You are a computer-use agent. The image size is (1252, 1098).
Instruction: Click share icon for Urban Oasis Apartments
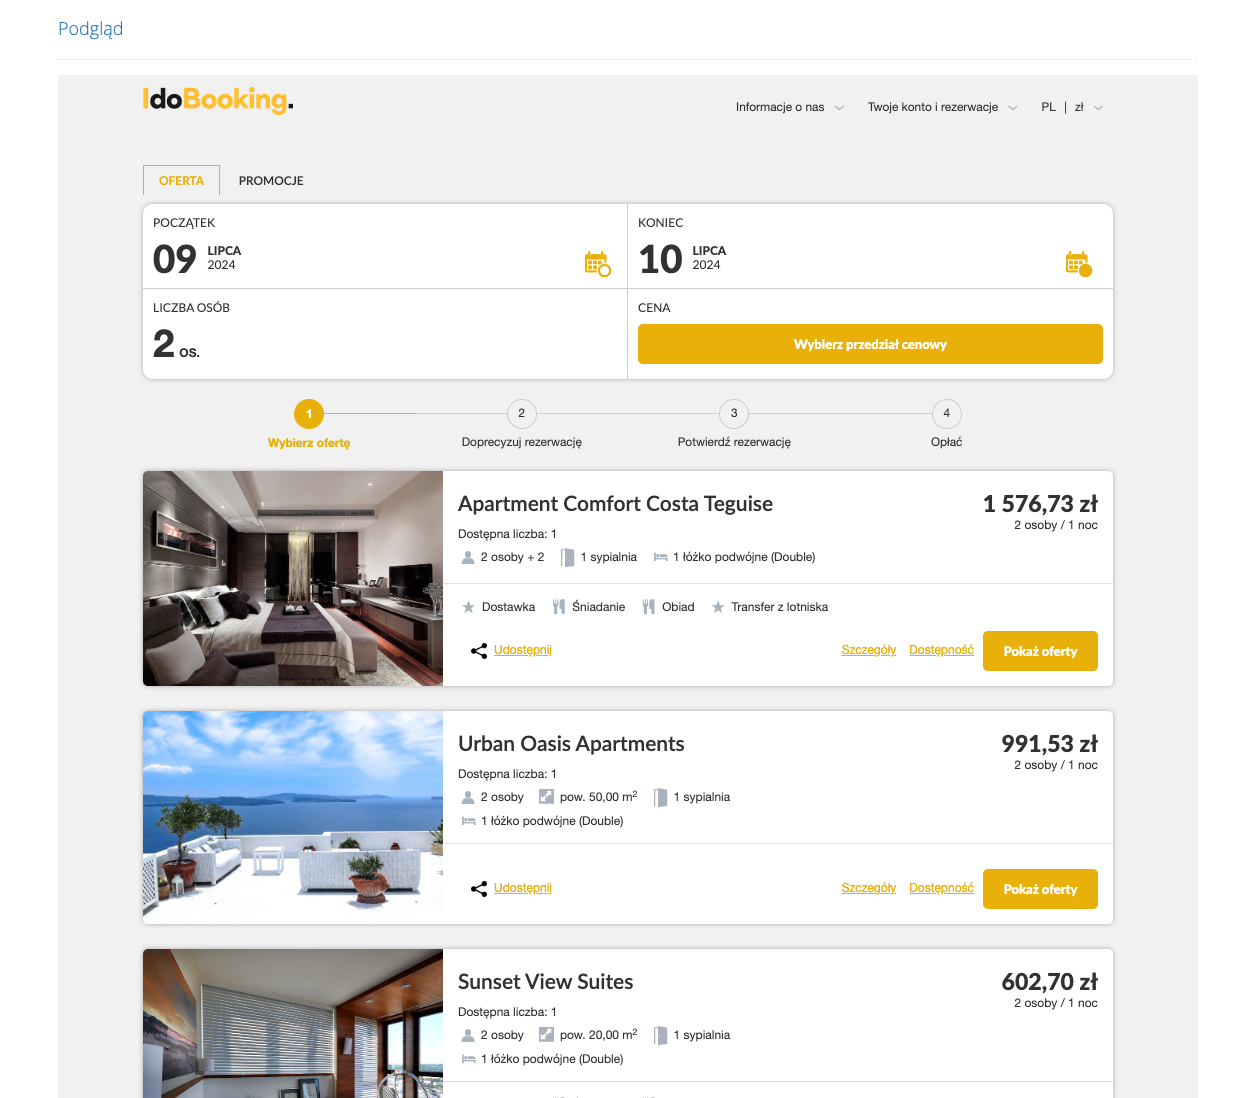coord(479,889)
